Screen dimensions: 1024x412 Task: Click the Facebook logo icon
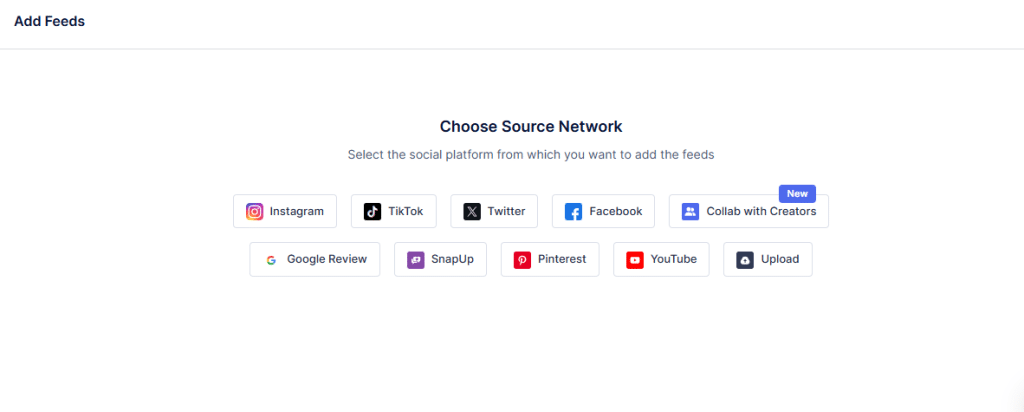coord(573,211)
